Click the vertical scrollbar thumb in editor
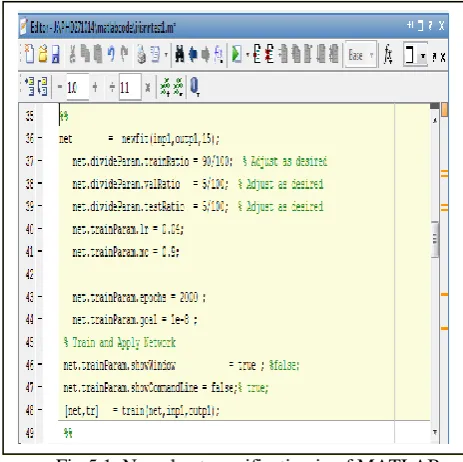The width and height of the screenshot is (463, 462). tap(435, 239)
